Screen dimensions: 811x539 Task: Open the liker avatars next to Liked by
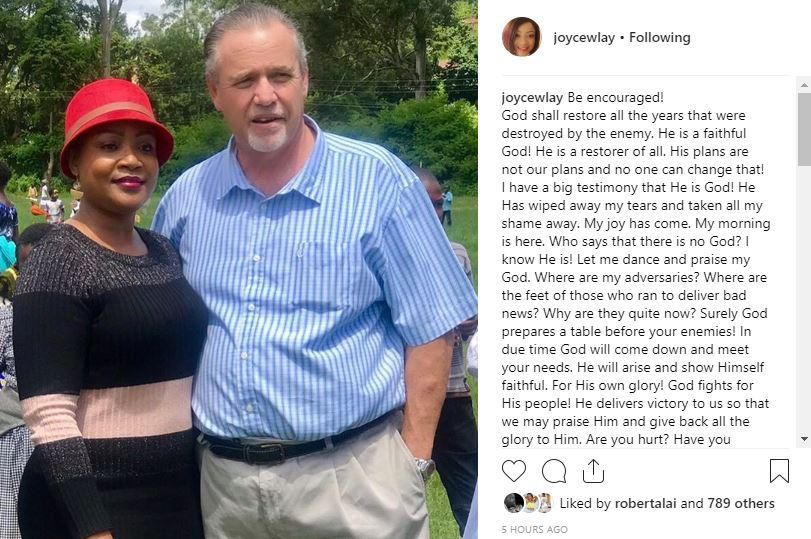click(528, 503)
